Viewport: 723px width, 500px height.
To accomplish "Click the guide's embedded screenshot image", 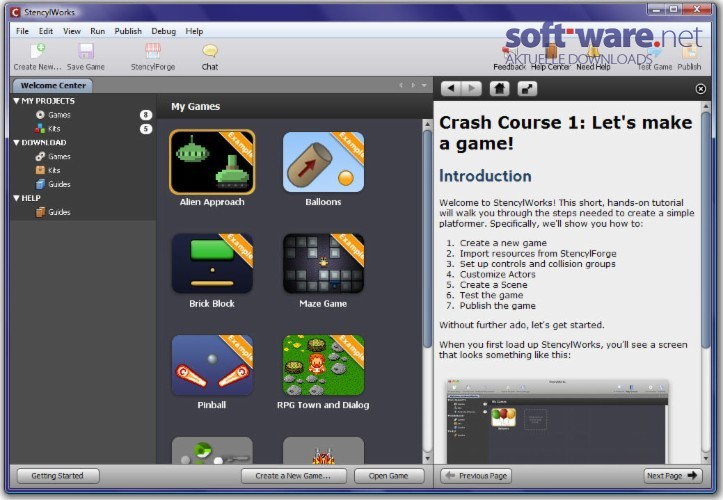I will coord(557,421).
